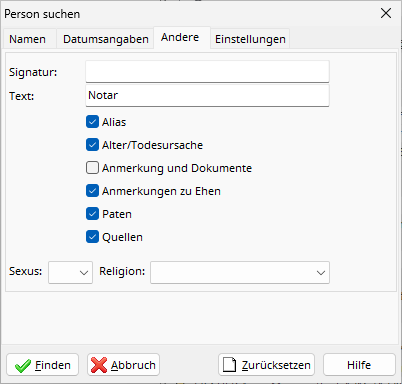
Task: Disable the Quellen search option
Action: (92, 237)
